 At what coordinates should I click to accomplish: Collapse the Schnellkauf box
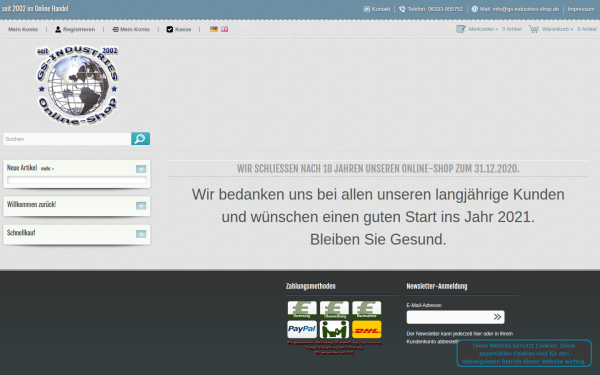(141, 234)
